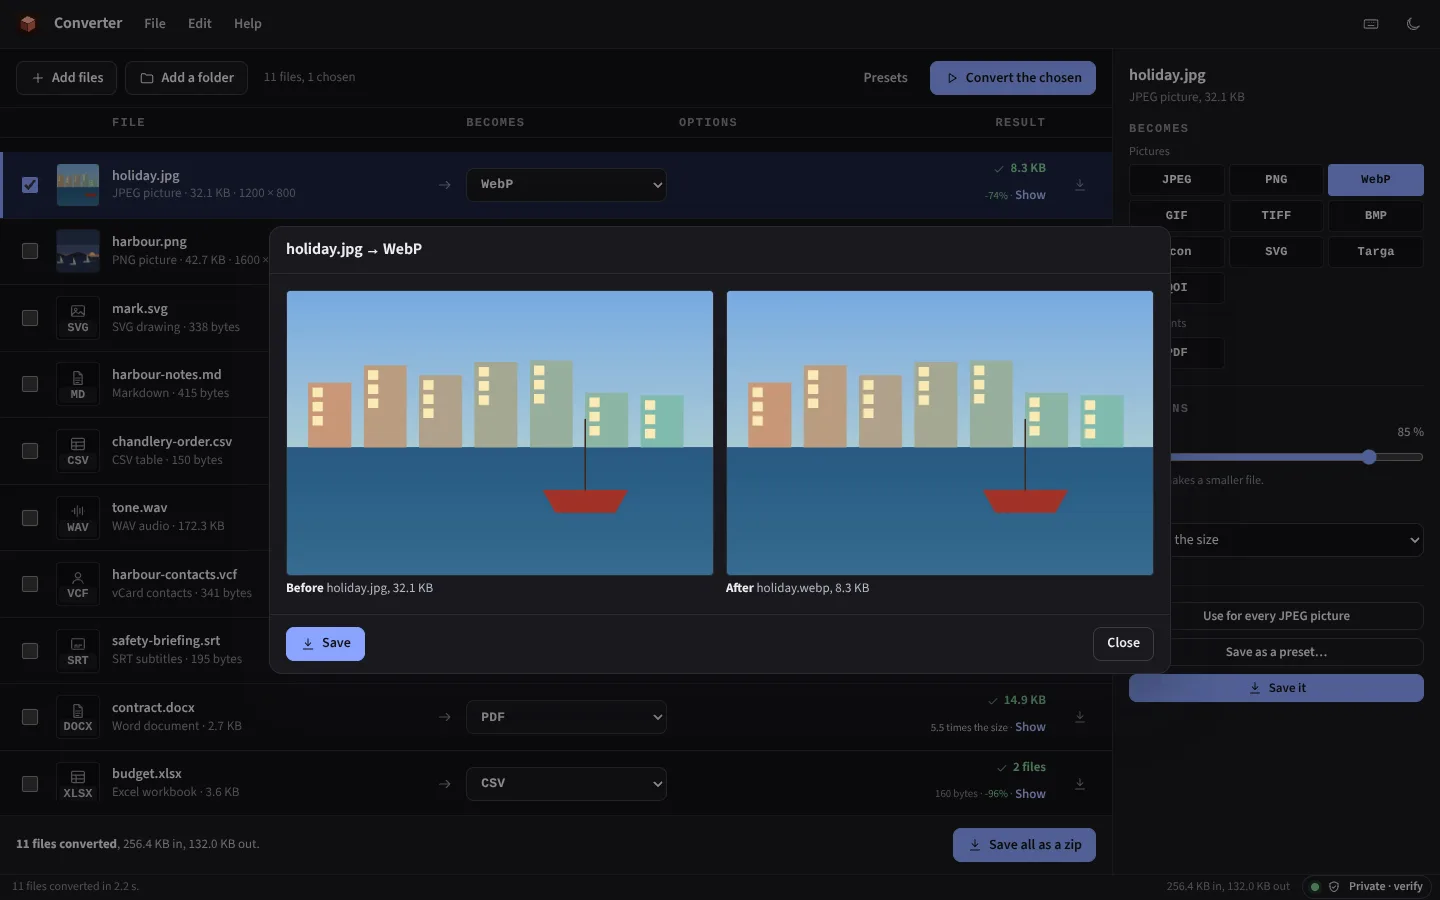Screen dimensions: 1440x900
Task: Click Save as a preset…
Action: [x=1276, y=652]
